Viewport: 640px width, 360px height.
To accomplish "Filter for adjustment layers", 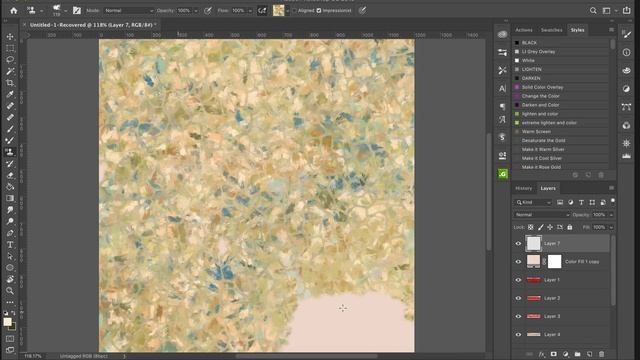I will click(x=571, y=202).
